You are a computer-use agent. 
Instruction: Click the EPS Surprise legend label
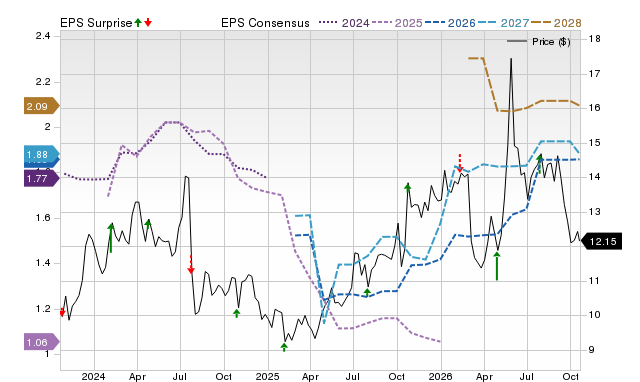(96, 23)
